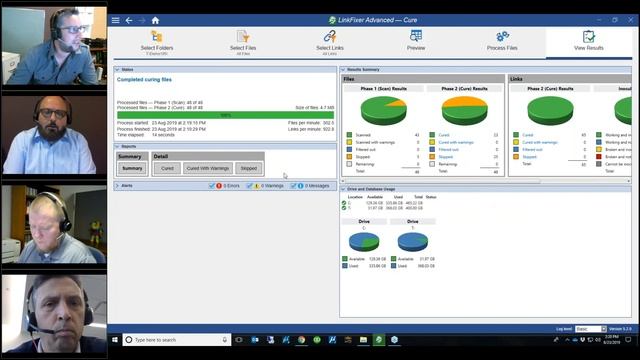Open the LinkFixer hamburger menu
640x360 pixels.
(116, 20)
